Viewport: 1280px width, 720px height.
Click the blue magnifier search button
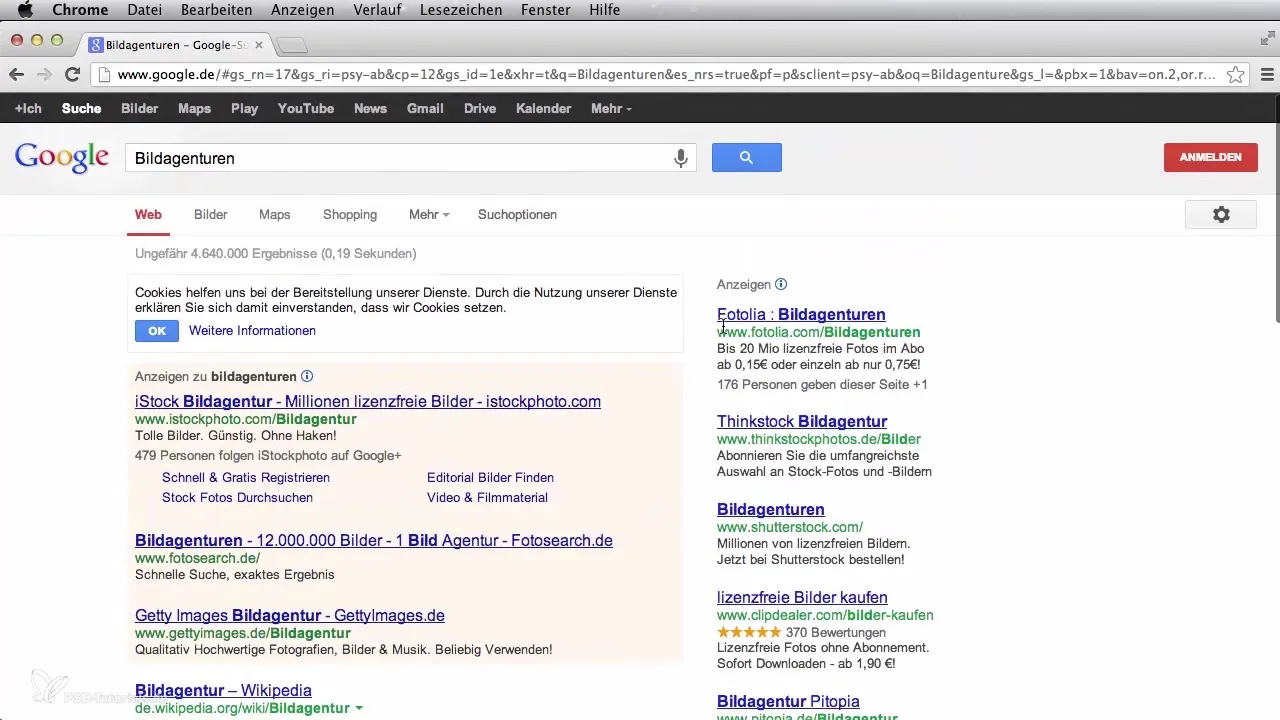(746, 158)
